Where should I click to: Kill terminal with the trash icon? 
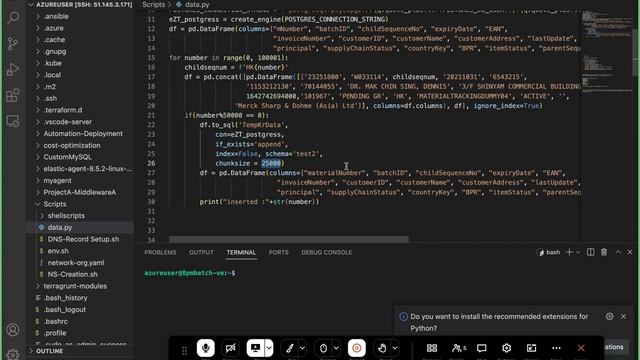point(604,252)
